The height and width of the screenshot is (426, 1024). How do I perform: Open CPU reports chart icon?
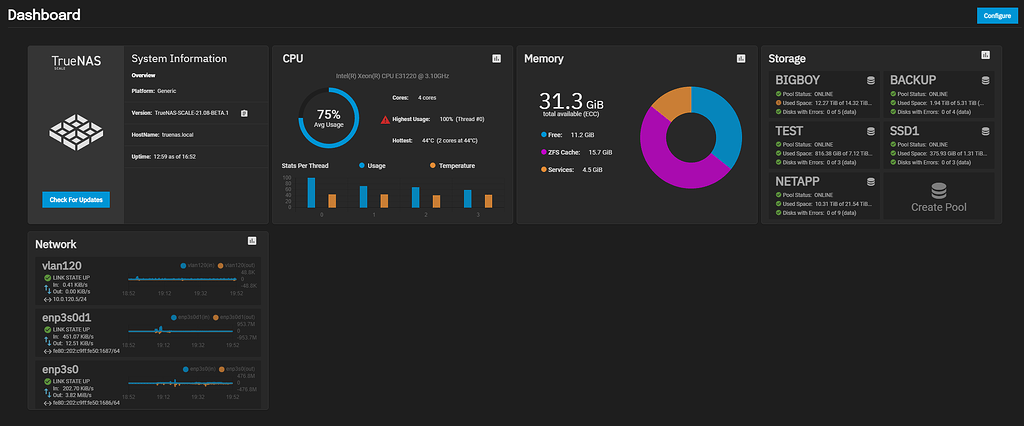click(x=496, y=59)
